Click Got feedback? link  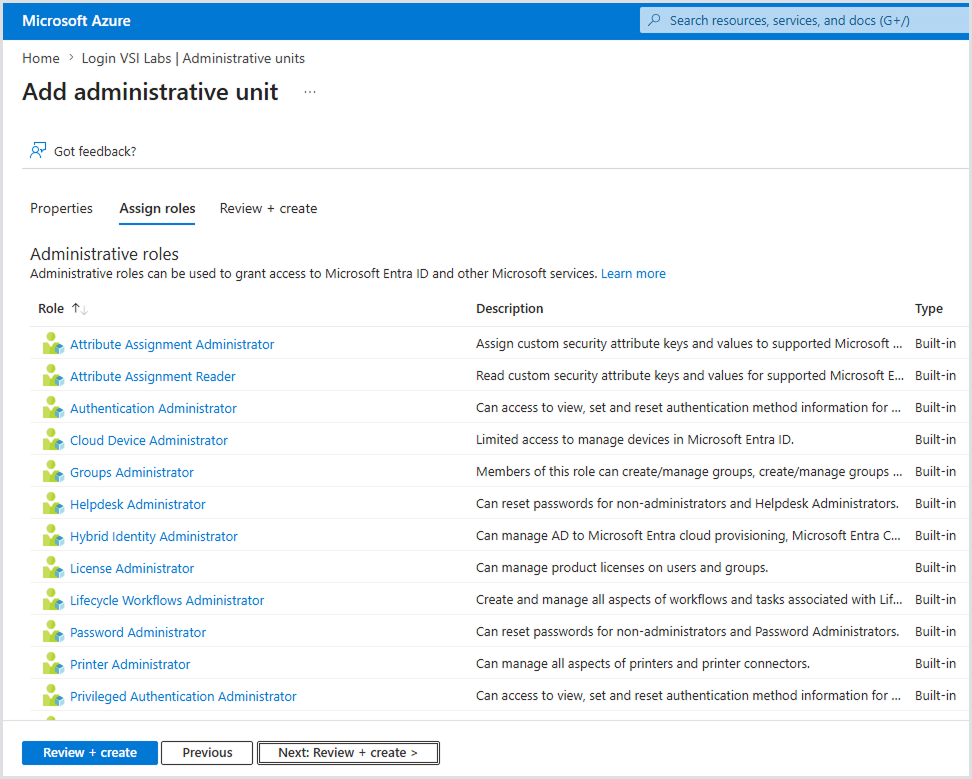coord(95,151)
